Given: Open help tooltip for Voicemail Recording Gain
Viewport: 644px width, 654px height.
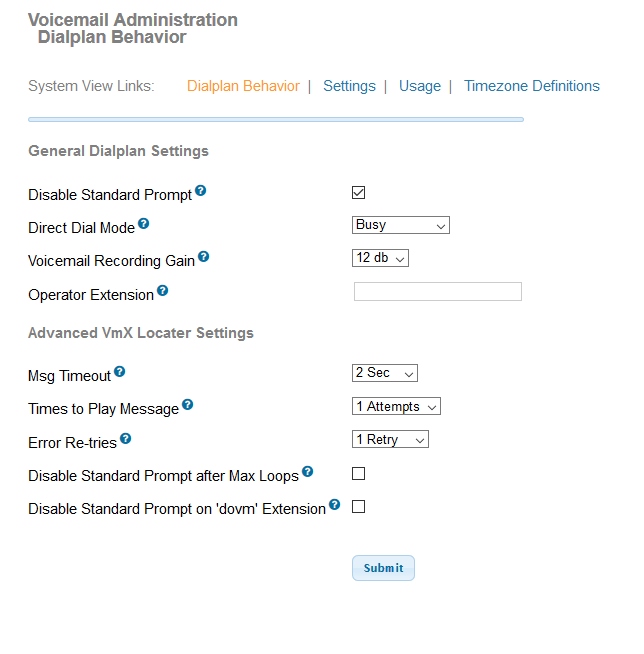Looking at the screenshot, I should point(203,257).
